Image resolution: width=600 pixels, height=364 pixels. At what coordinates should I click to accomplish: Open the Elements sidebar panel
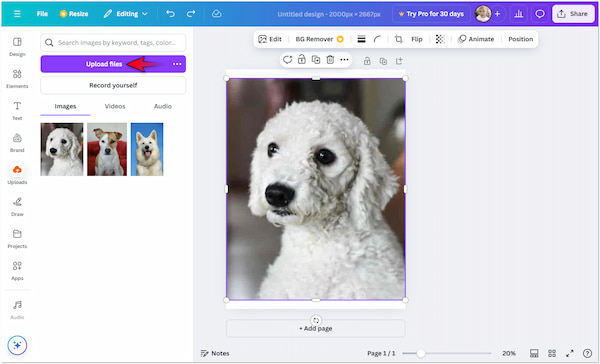[17, 79]
